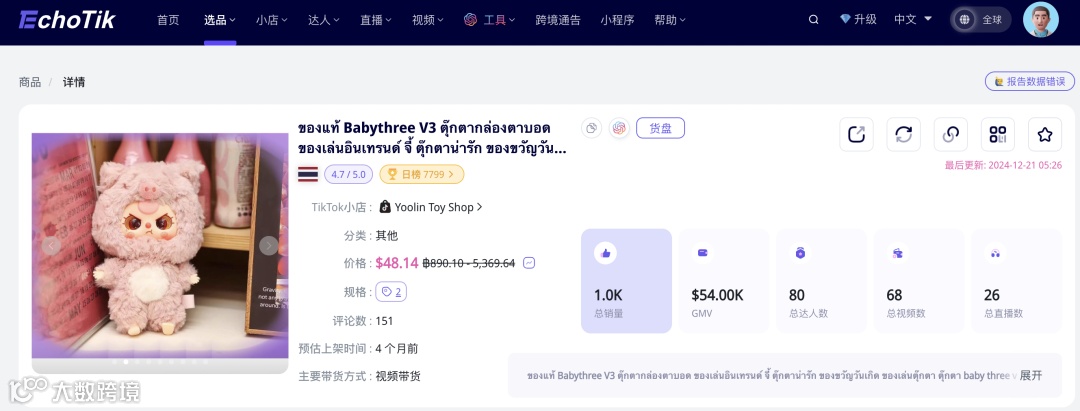Open 小程序 menu item

click(x=617, y=21)
